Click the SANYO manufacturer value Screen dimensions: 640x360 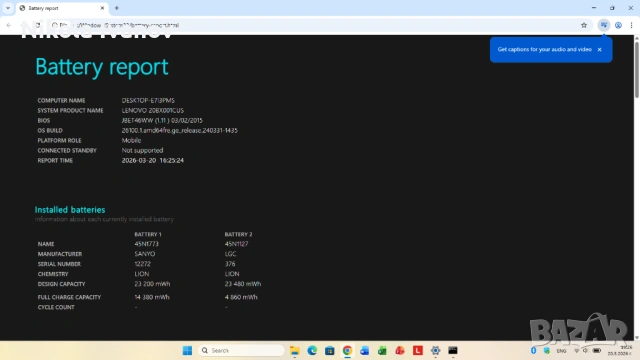tap(145, 254)
